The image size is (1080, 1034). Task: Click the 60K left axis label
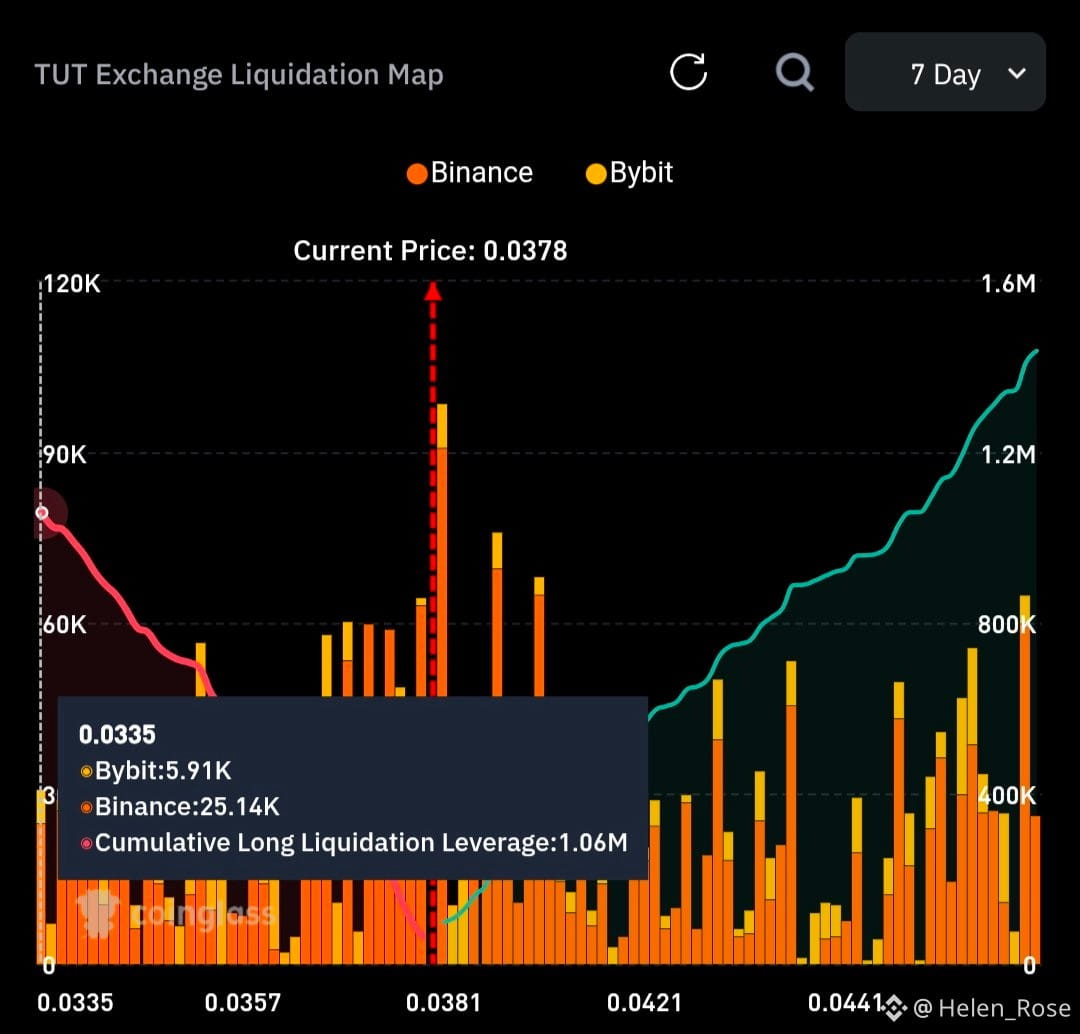coord(65,625)
